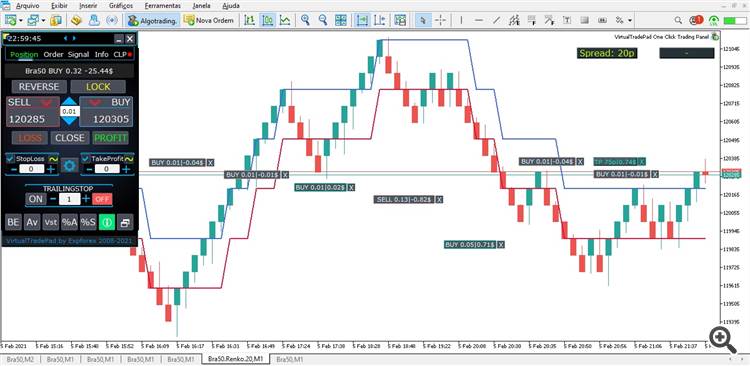Select the horizontal line drawing tool
This screenshot has height=366, width=750.
479,20
